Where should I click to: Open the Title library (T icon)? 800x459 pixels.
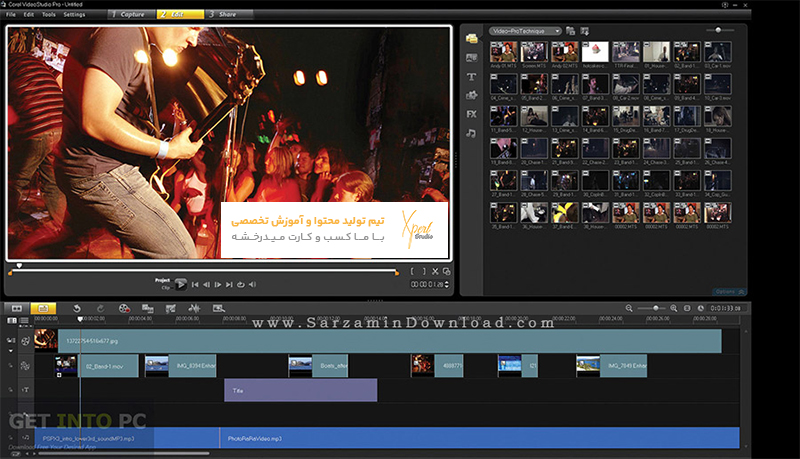(471, 76)
